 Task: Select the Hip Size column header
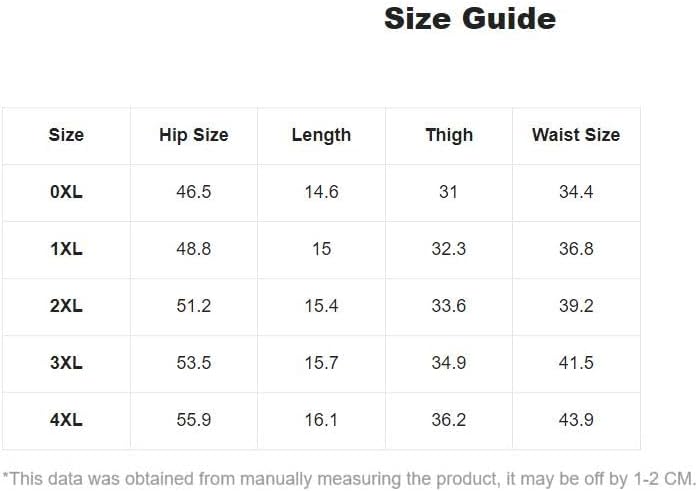pos(194,135)
